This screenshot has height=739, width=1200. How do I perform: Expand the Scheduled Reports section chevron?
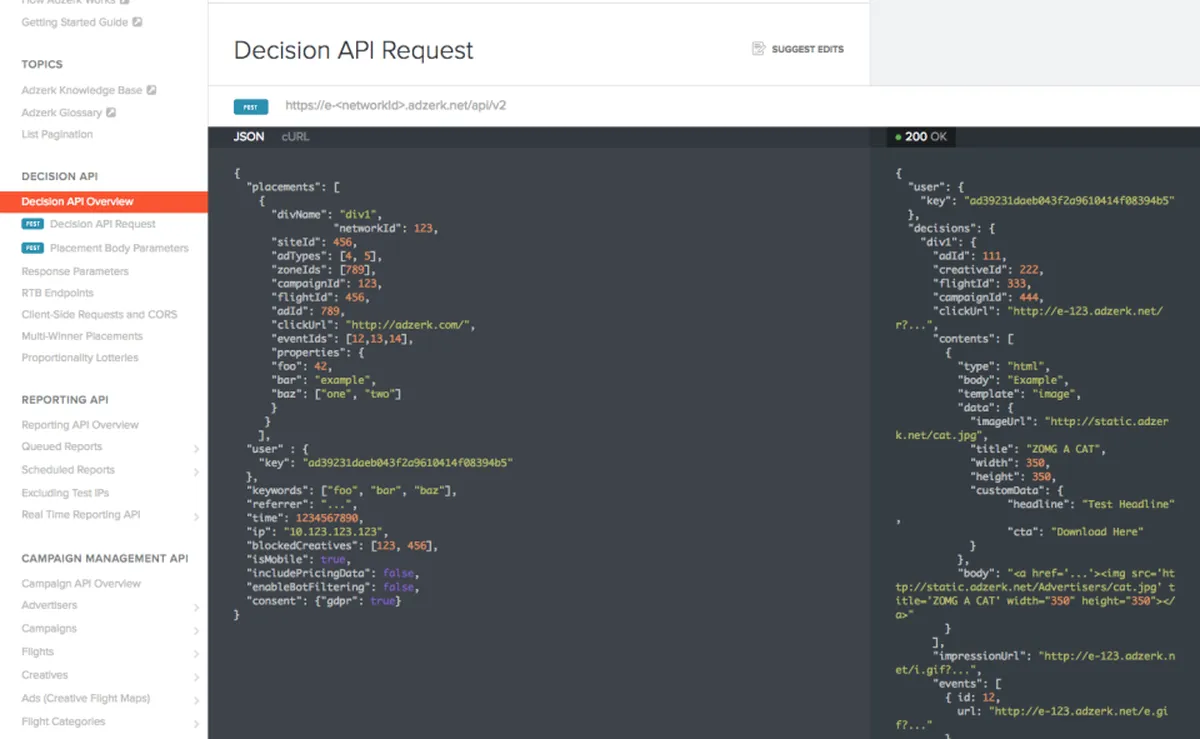click(x=196, y=472)
